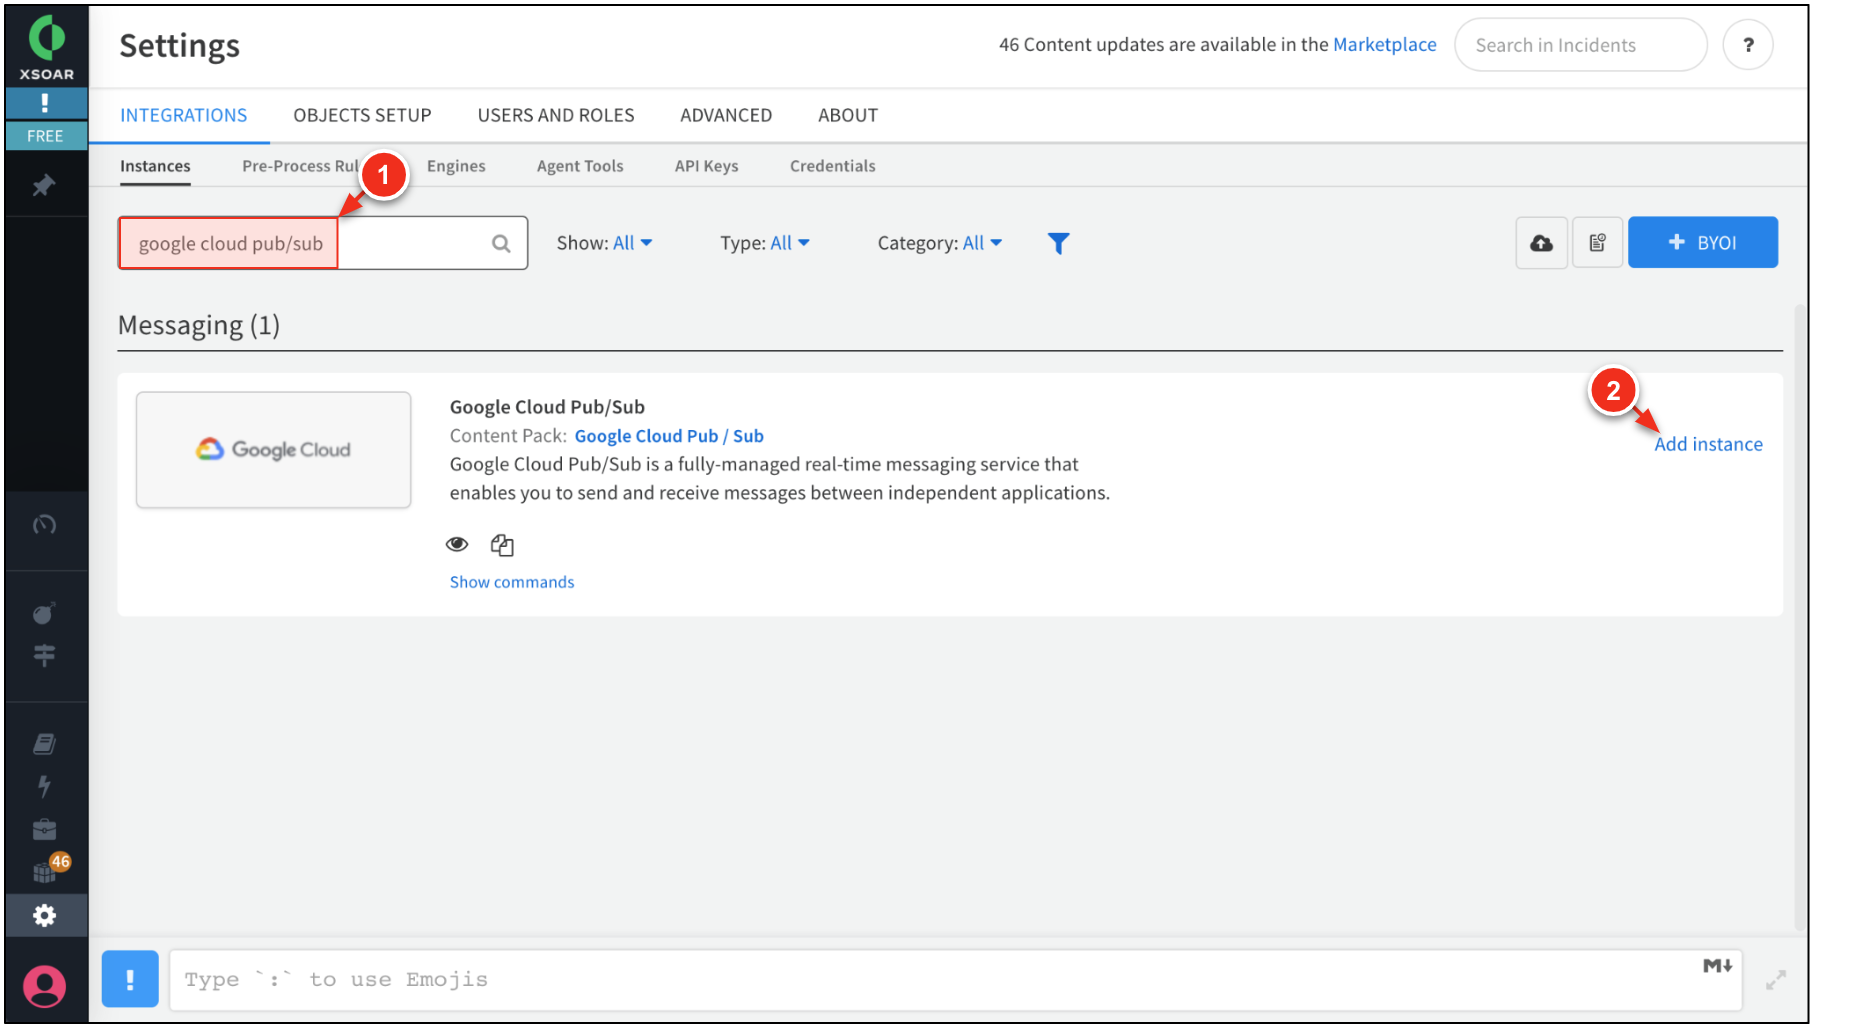Viewport: 1870px width, 1028px height.
Task: Open the Type: All dropdown
Action: coord(765,243)
